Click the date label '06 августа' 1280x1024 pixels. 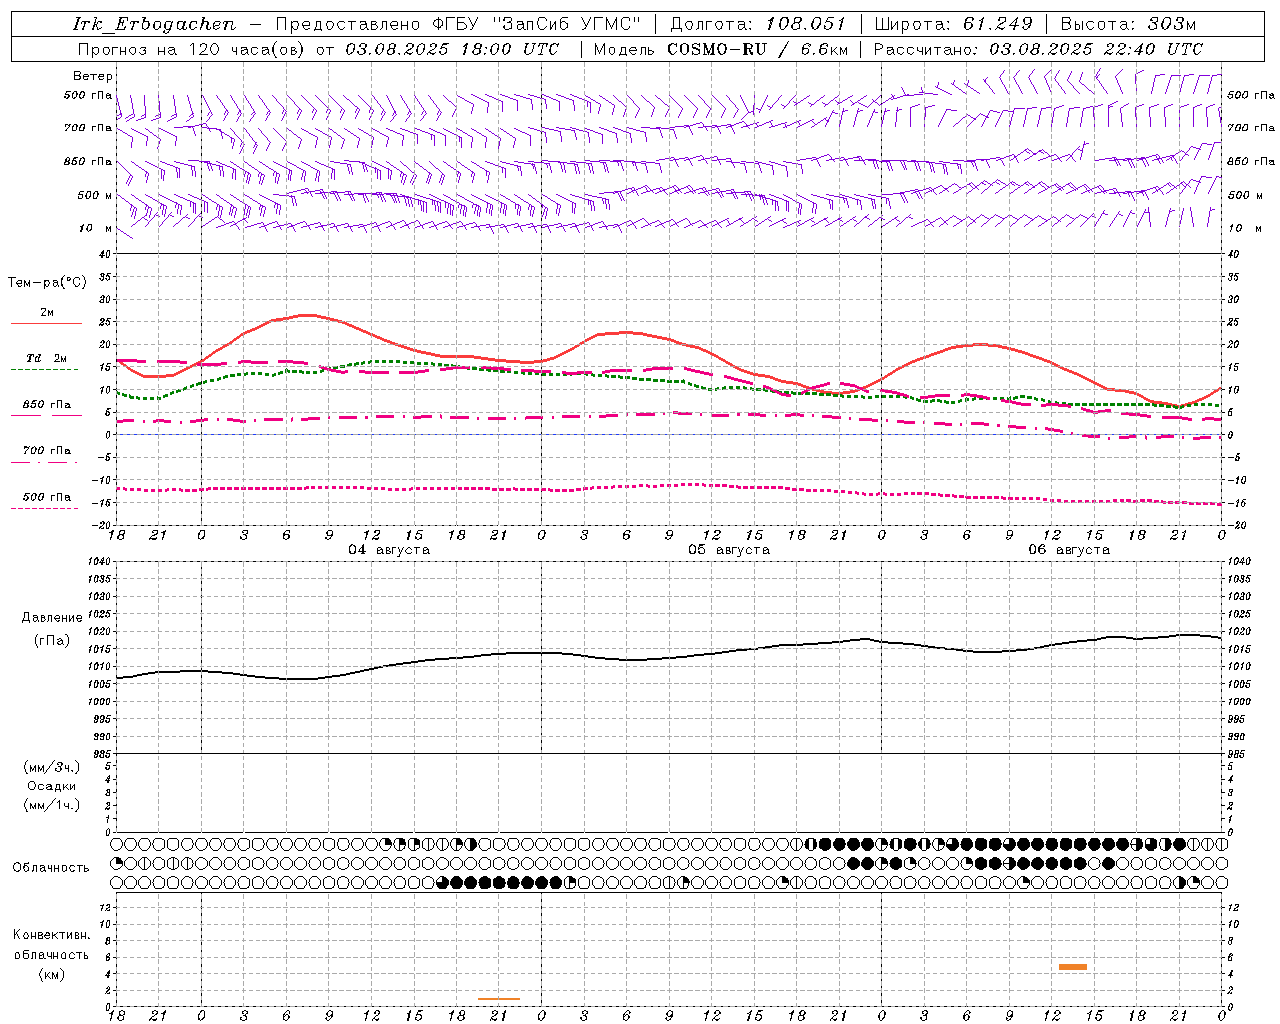[x=1069, y=550]
